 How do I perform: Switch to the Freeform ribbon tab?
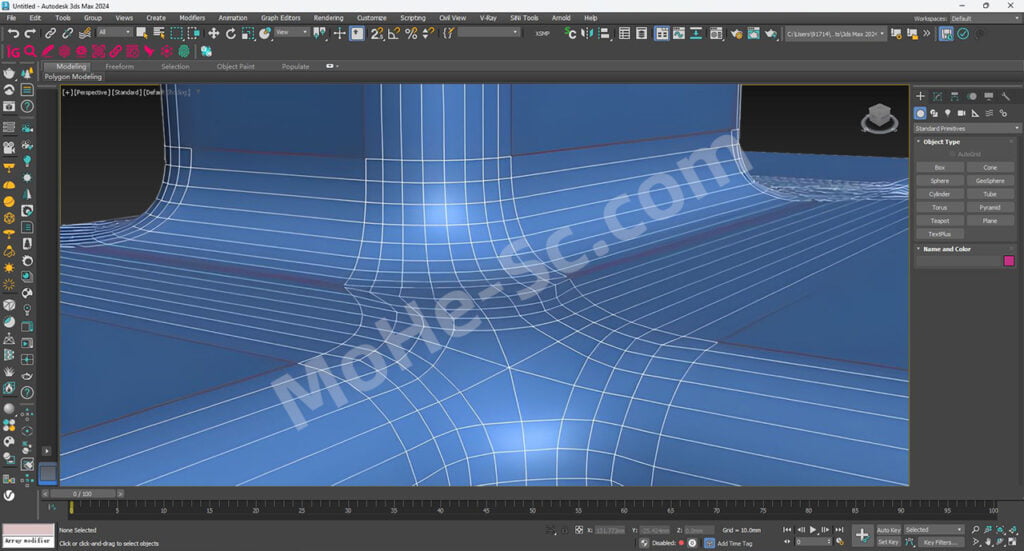click(x=120, y=67)
